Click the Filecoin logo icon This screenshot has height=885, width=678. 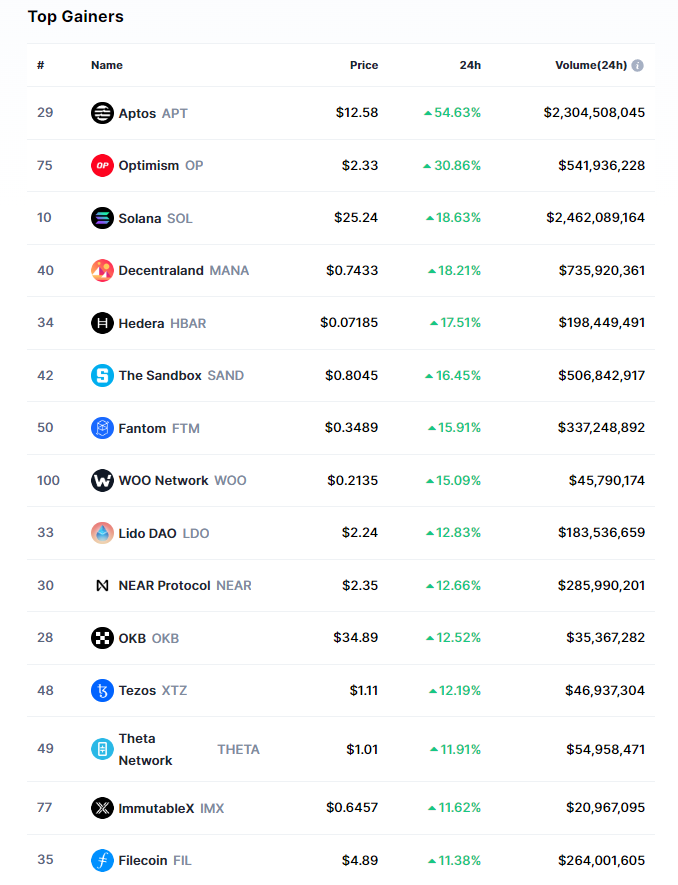tap(102, 859)
